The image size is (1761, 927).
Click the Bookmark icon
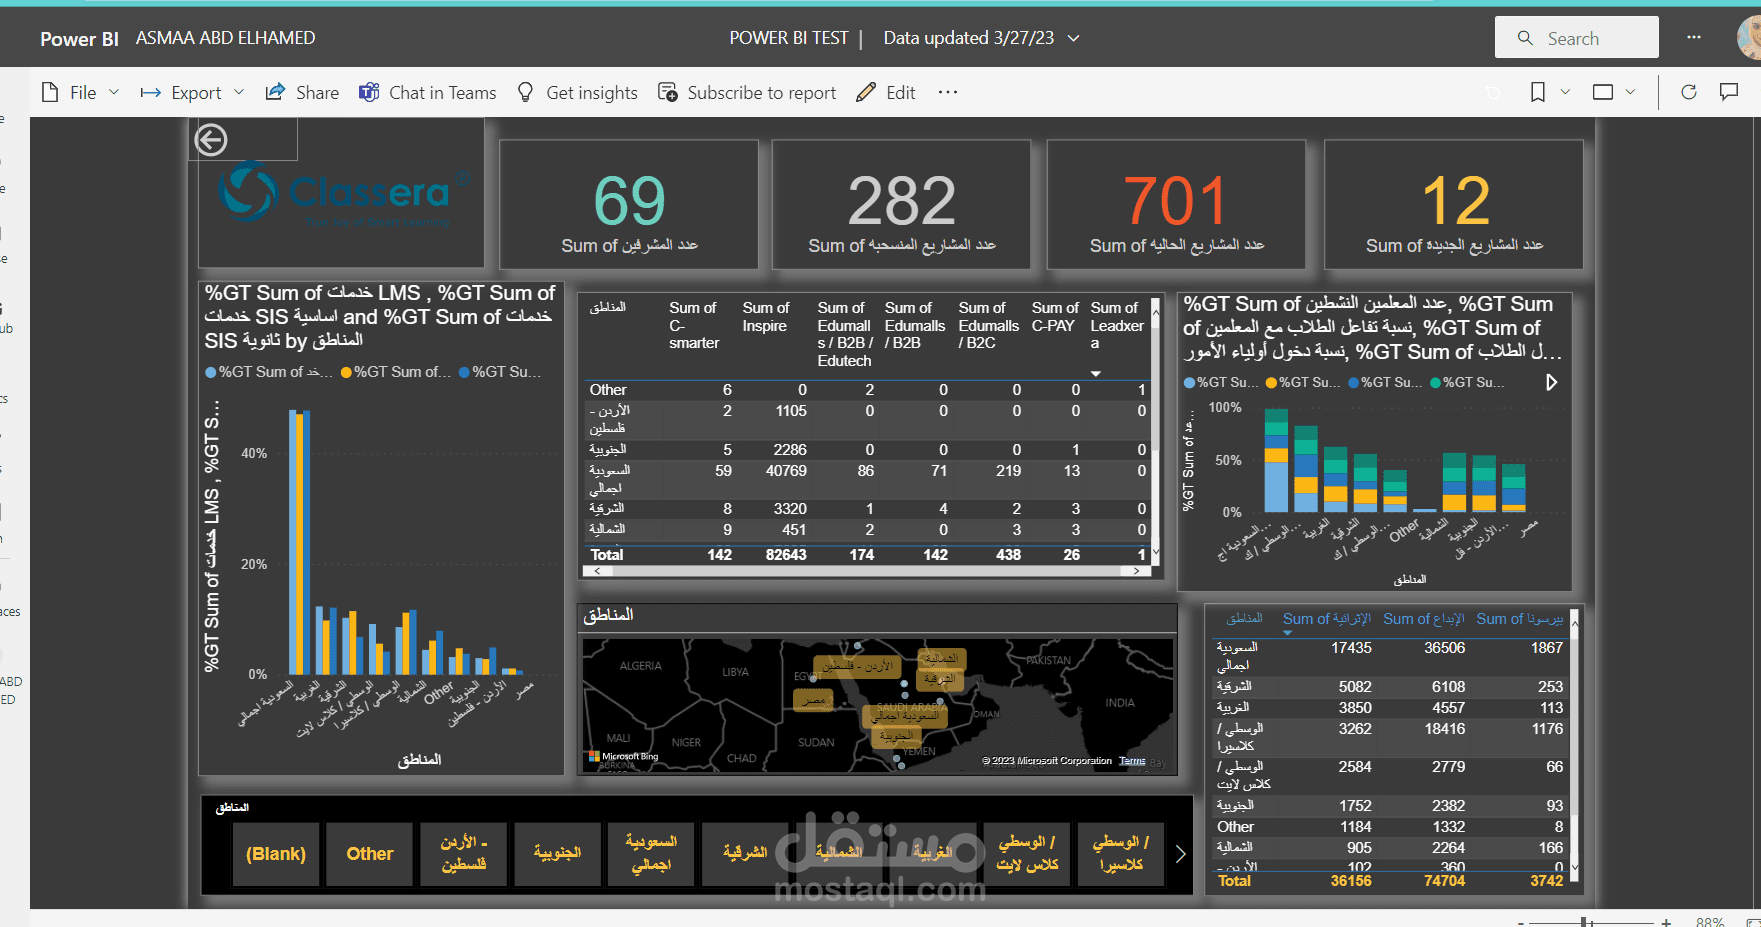tap(1538, 92)
